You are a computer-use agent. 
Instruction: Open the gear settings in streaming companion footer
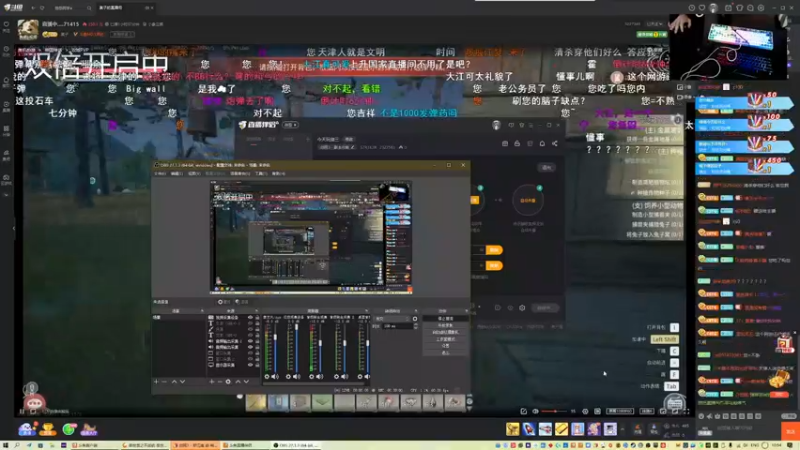tap(522, 308)
